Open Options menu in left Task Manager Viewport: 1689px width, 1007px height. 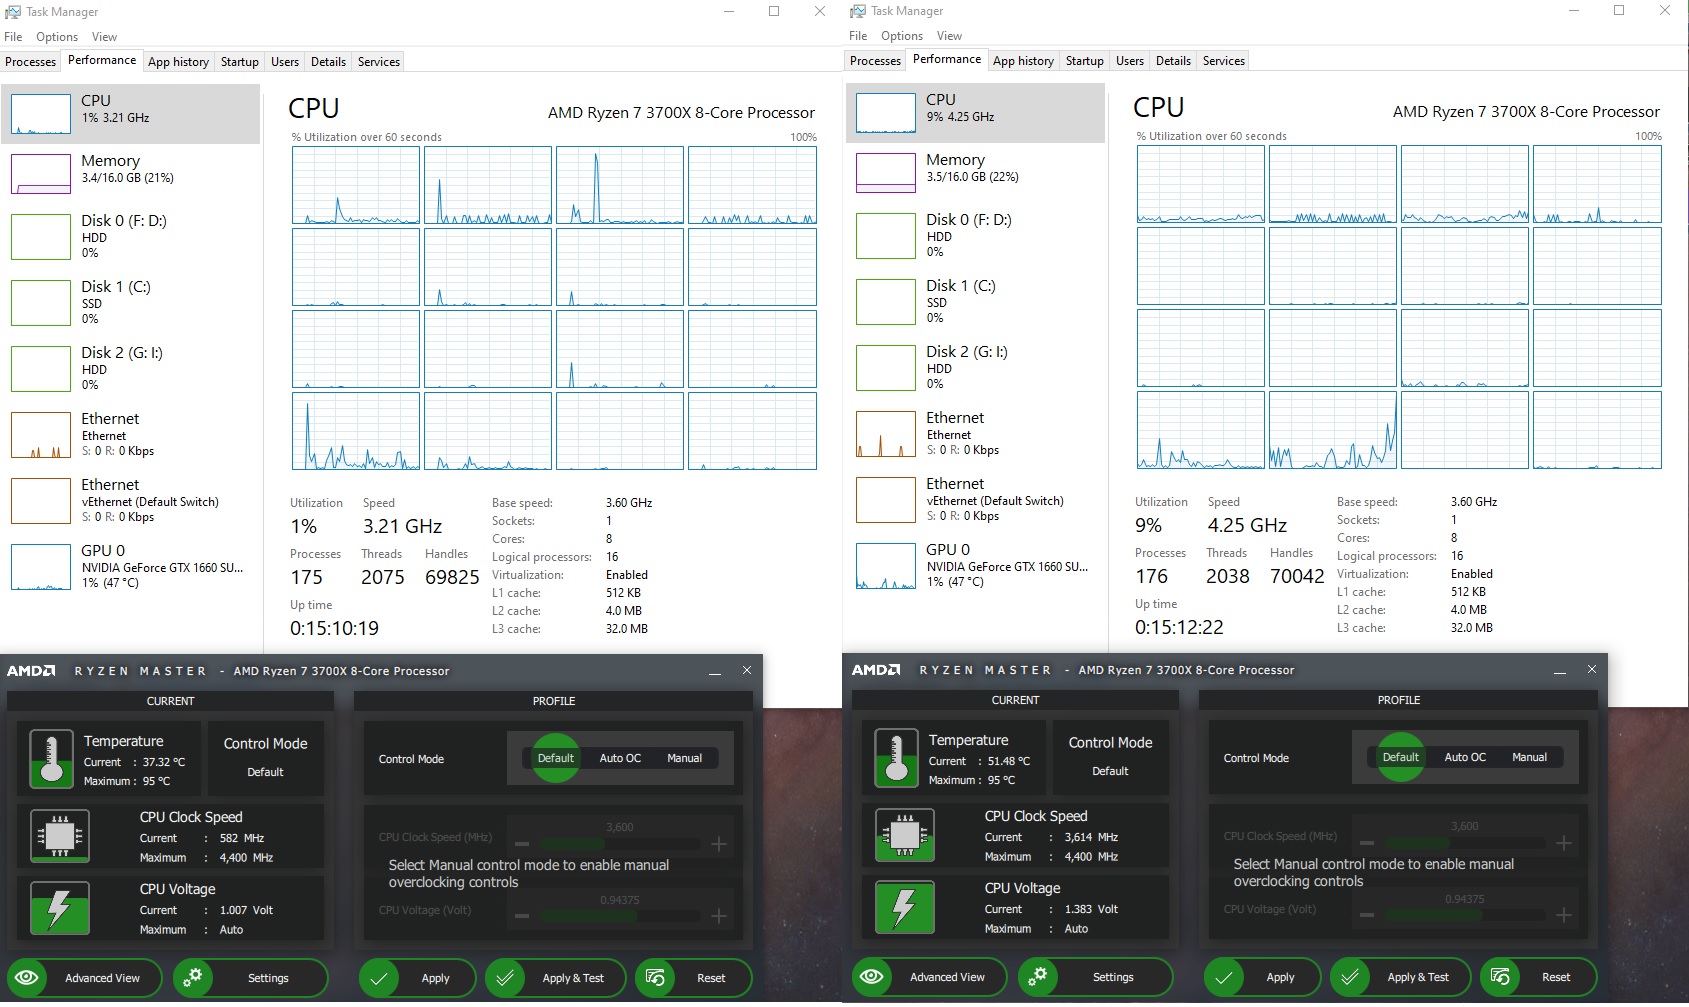[57, 37]
